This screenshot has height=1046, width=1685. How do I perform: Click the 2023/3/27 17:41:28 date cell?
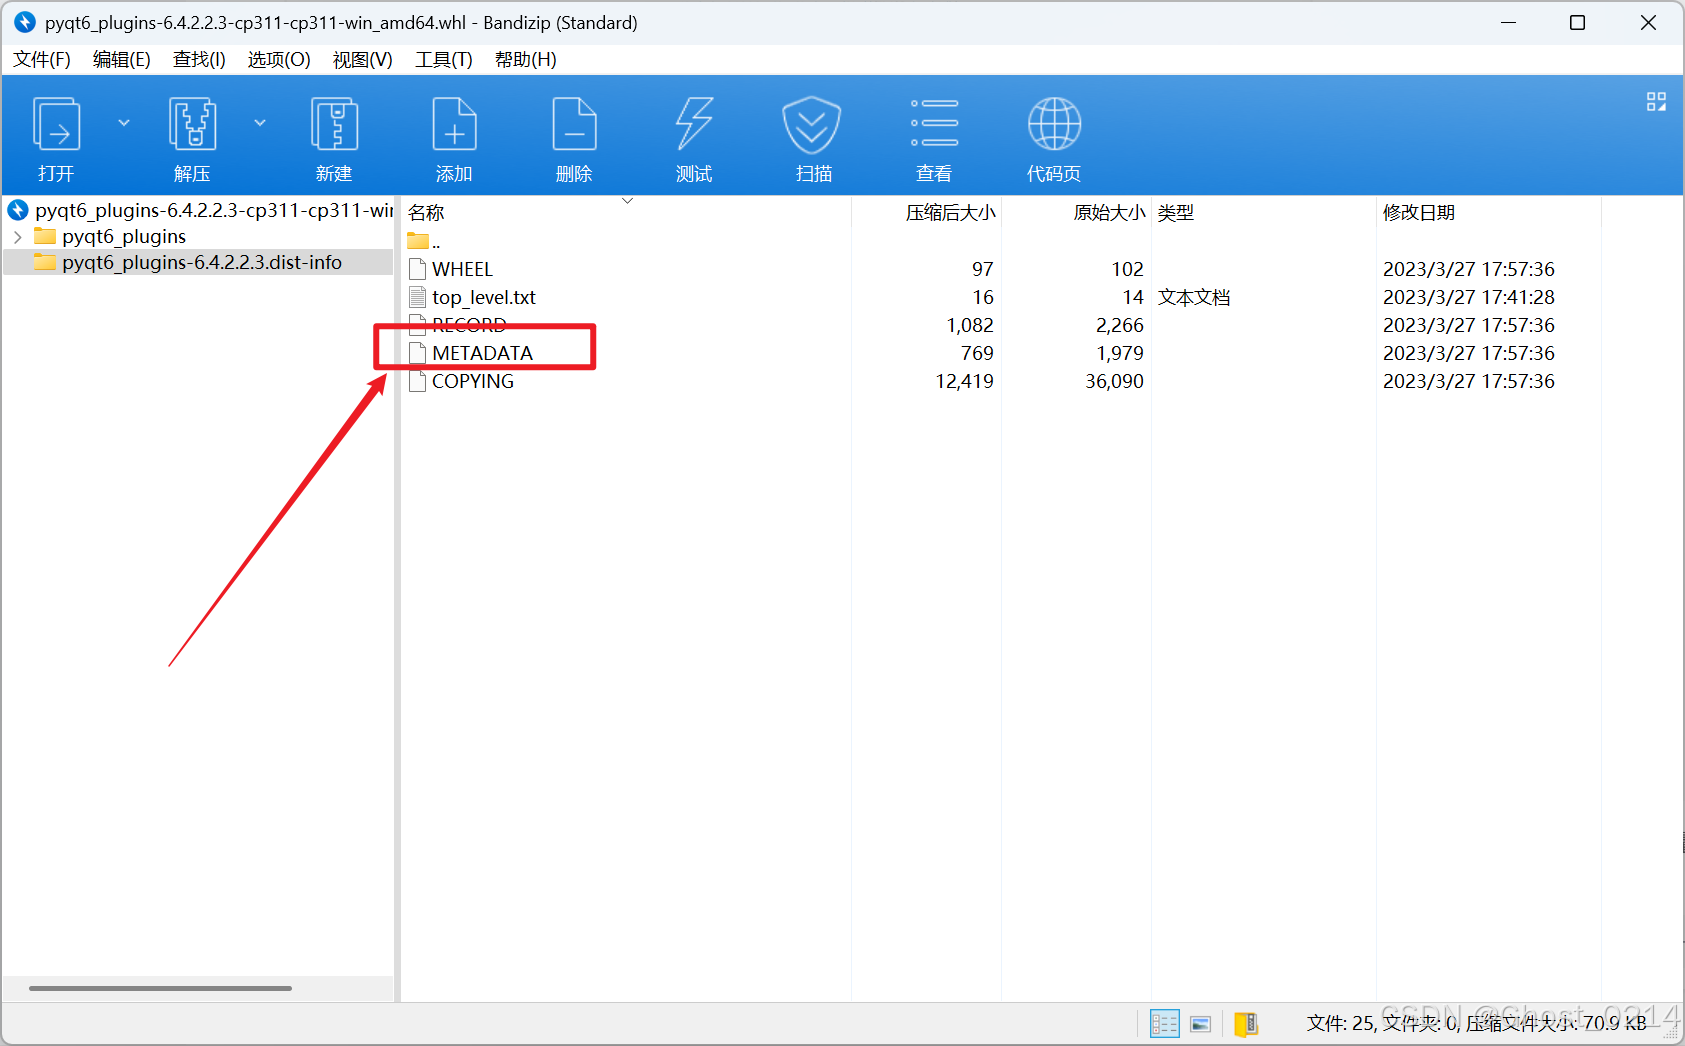tap(1469, 297)
